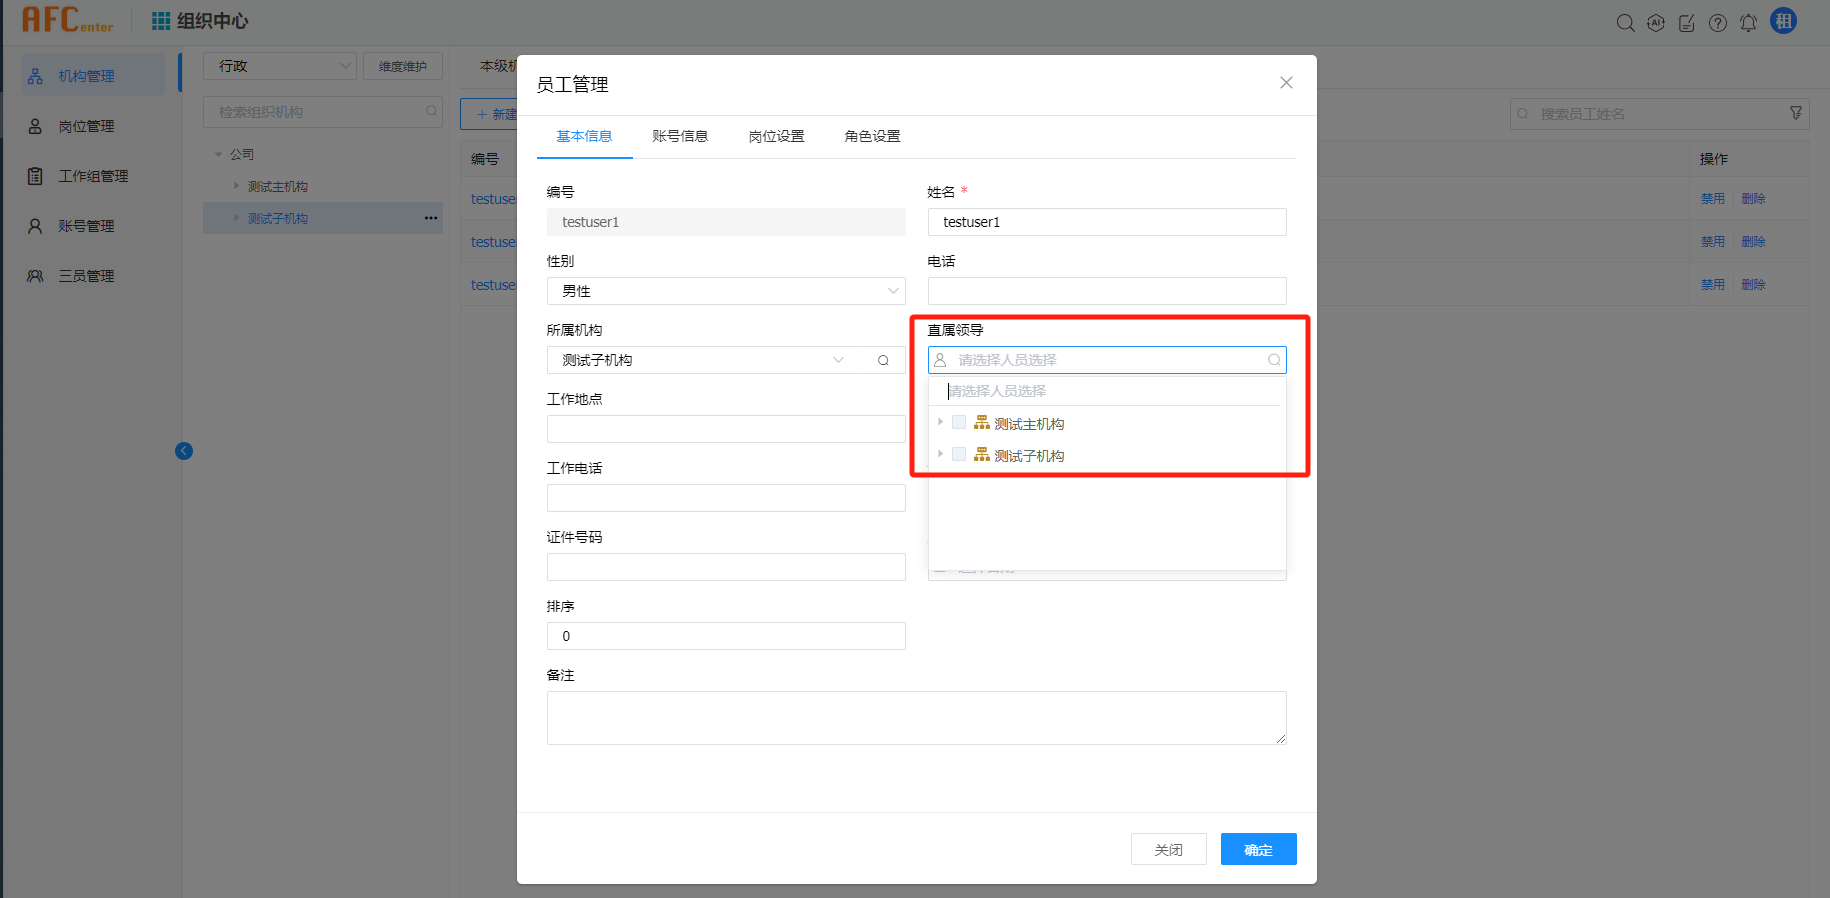Click the search magnifier icon in top bar
Viewport: 1830px width, 898px height.
tap(1625, 23)
